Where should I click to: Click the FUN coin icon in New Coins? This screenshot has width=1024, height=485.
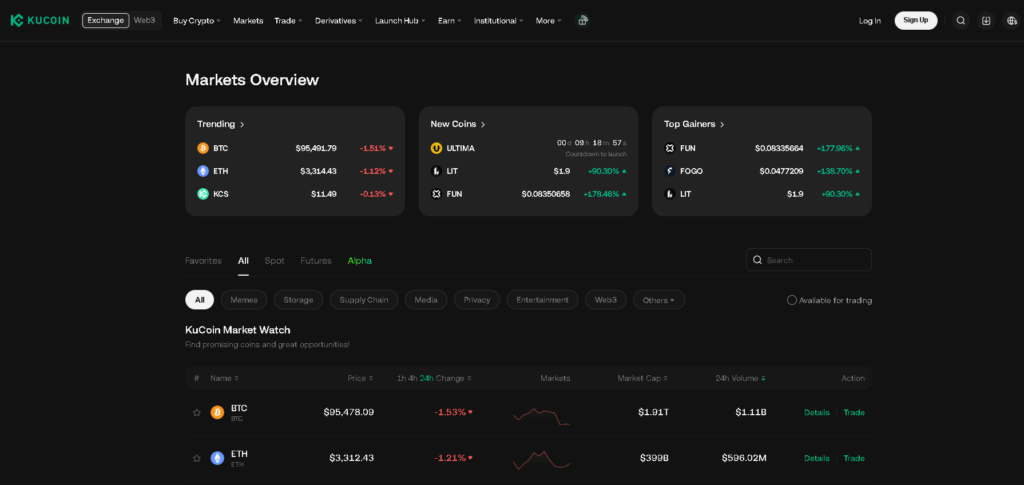click(x=436, y=194)
